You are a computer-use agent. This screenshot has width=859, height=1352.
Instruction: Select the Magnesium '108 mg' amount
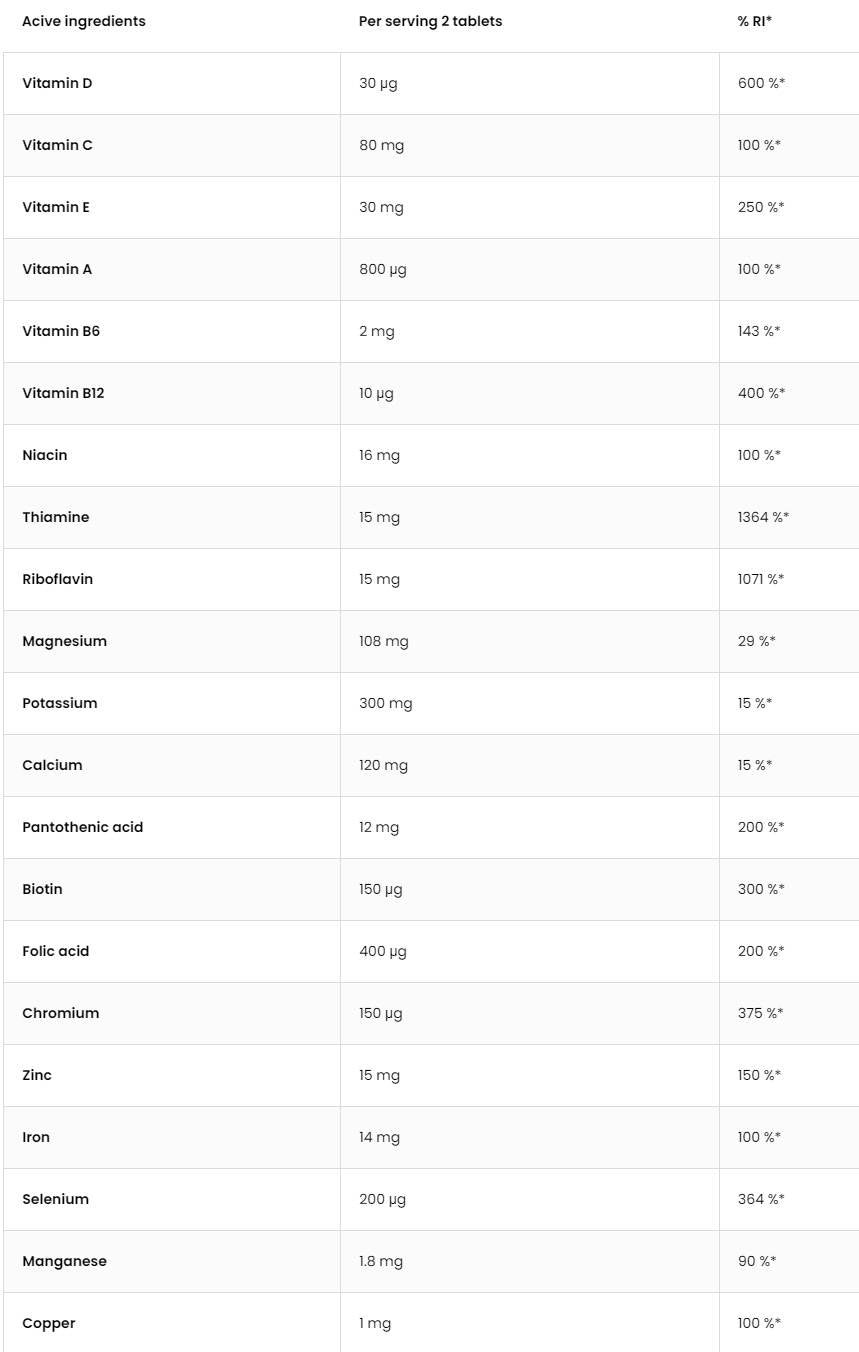click(x=383, y=641)
